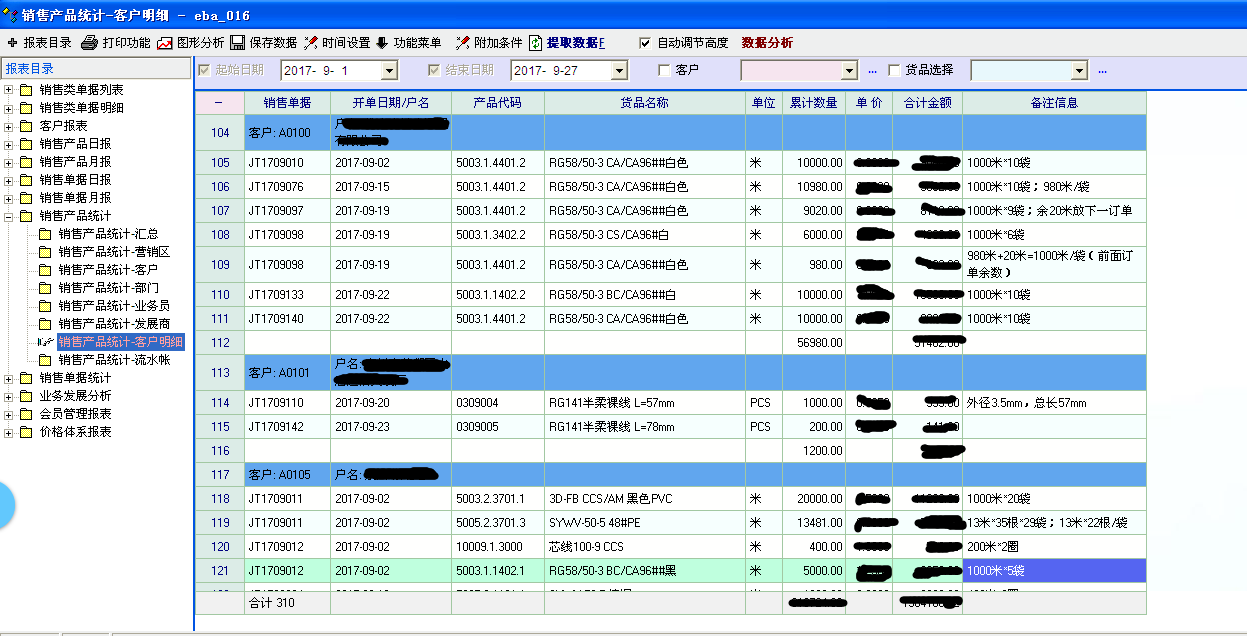Tick the 货品选择 checkbox
This screenshot has width=1247, height=636.
pyautogui.click(x=893, y=70)
